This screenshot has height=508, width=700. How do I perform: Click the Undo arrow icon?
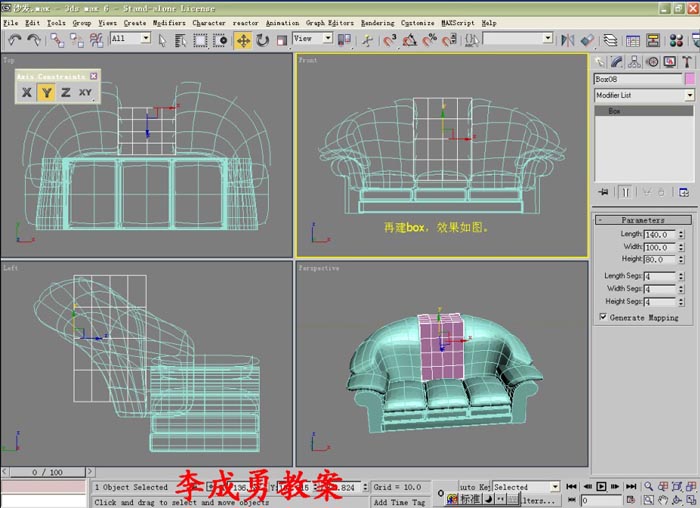pyautogui.click(x=15, y=40)
